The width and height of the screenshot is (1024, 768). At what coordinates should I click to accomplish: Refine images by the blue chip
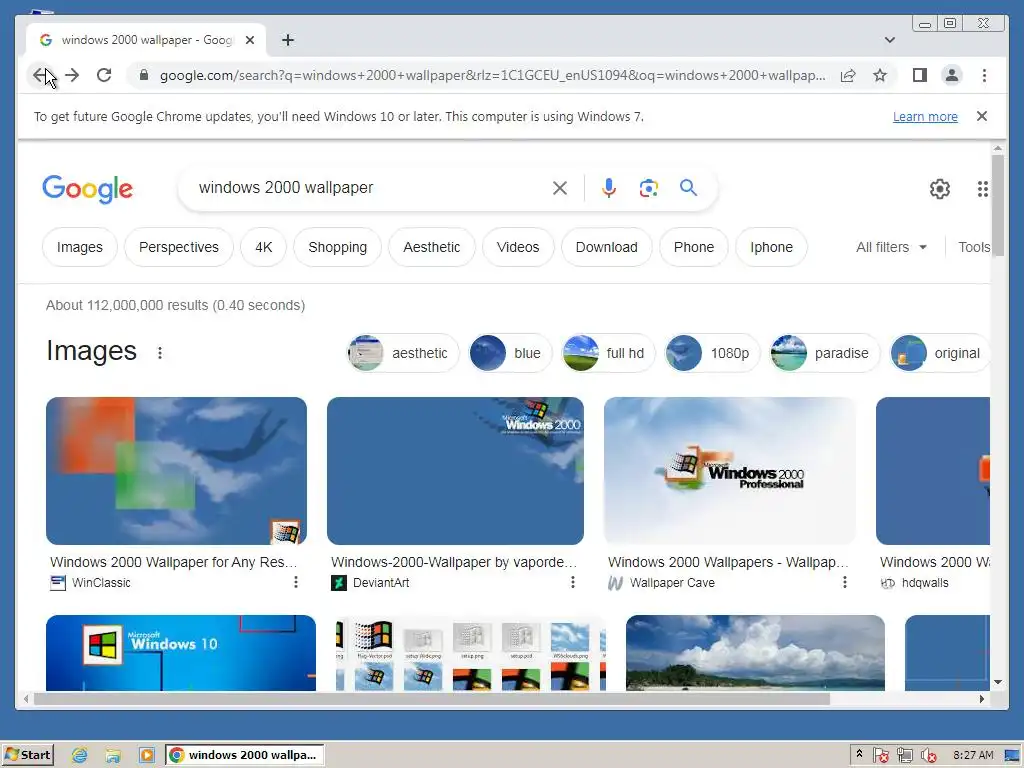[510, 353]
